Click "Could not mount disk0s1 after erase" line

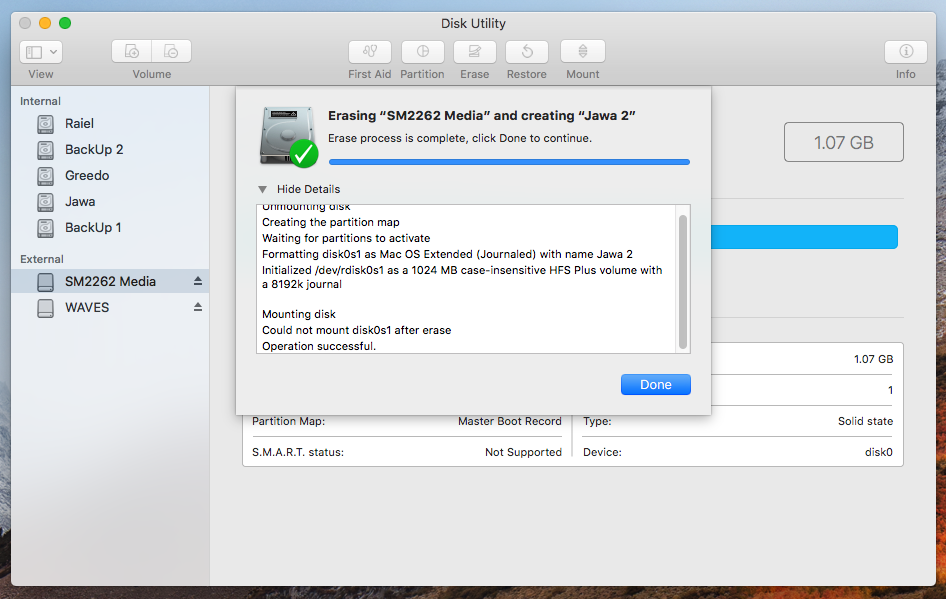[357, 330]
